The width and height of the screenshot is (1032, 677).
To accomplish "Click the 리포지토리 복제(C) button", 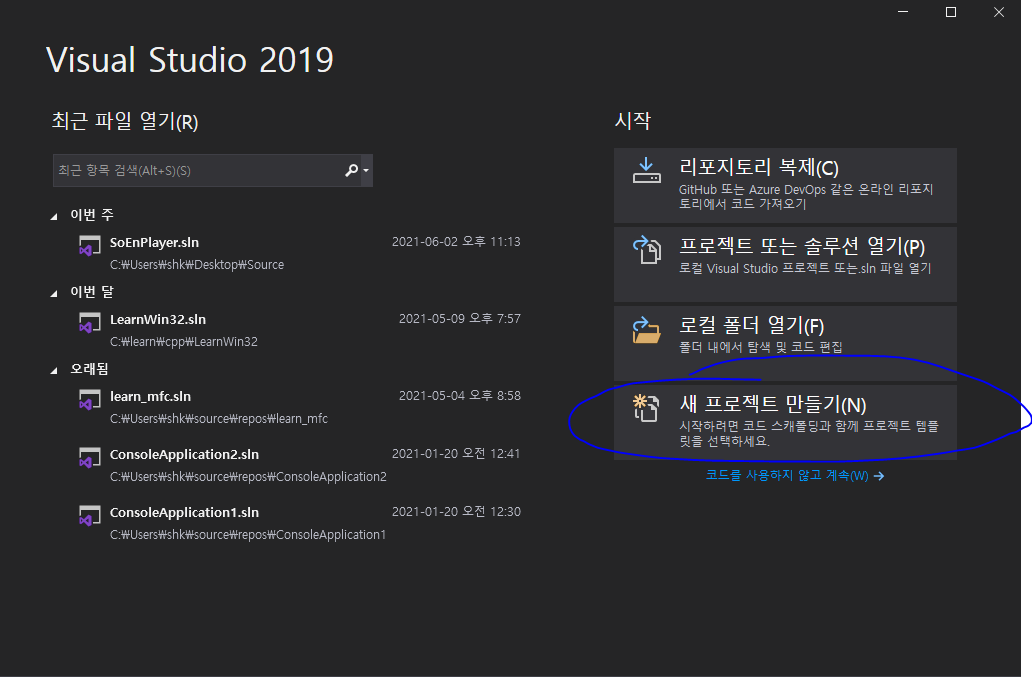I will [785, 186].
